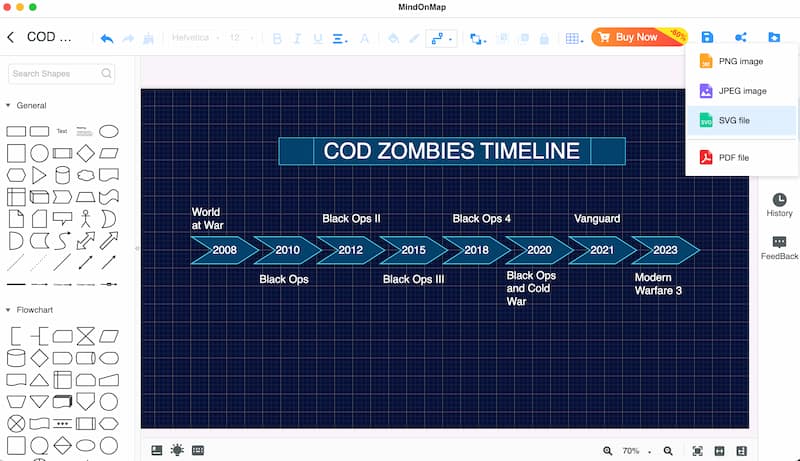Choose the line color pen icon
Image resolution: width=800 pixels, height=461 pixels.
[414, 38]
